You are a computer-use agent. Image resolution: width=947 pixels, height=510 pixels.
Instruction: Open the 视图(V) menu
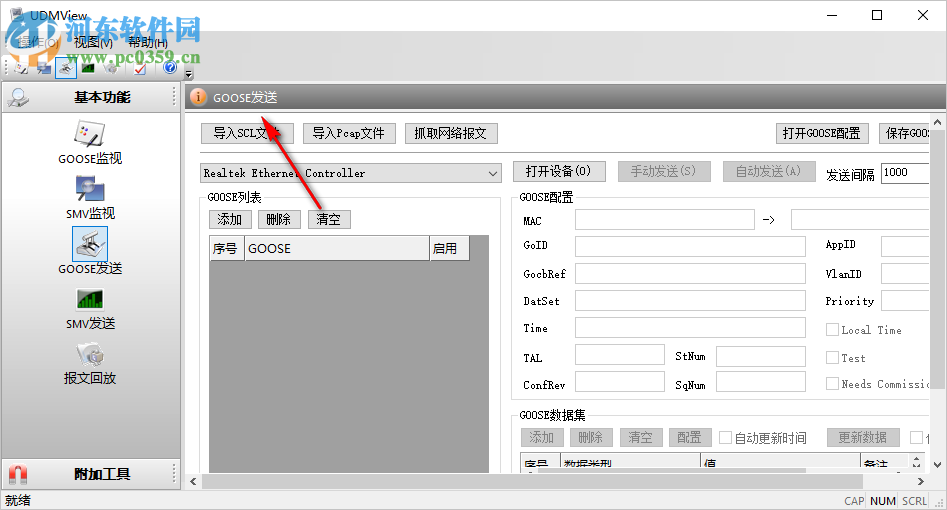93,42
